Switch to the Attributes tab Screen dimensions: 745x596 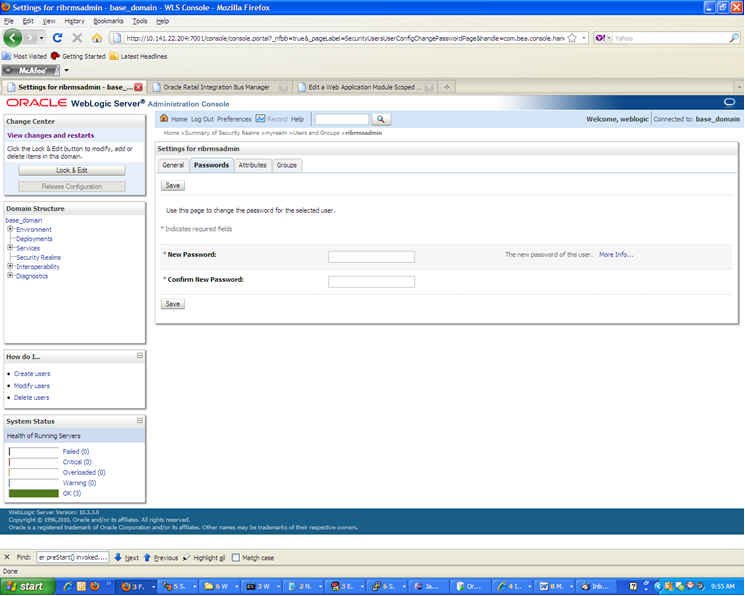pyautogui.click(x=252, y=165)
